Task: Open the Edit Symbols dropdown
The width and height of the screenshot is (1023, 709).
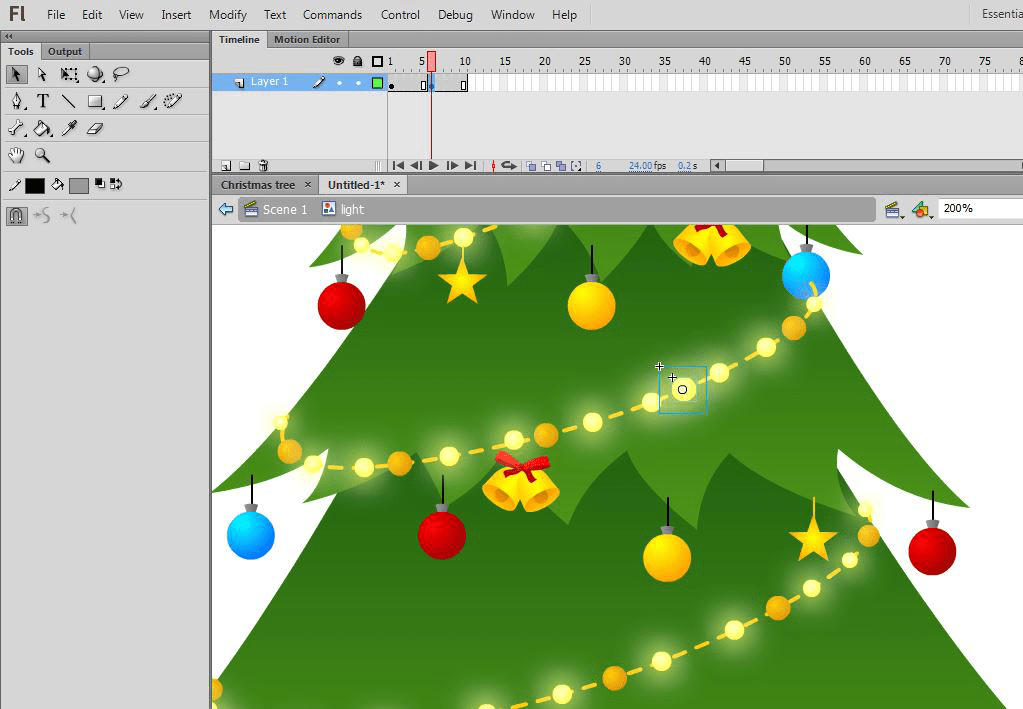Action: click(x=921, y=209)
